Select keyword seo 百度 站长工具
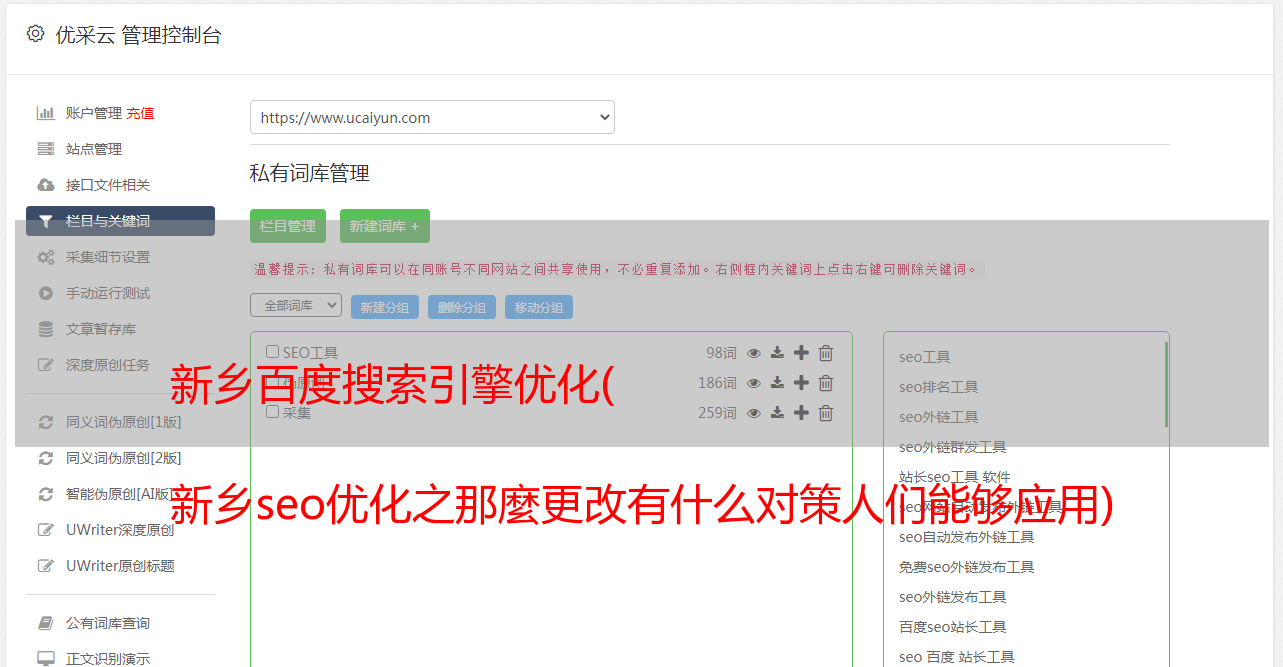The height and width of the screenshot is (667, 1283). 957,657
